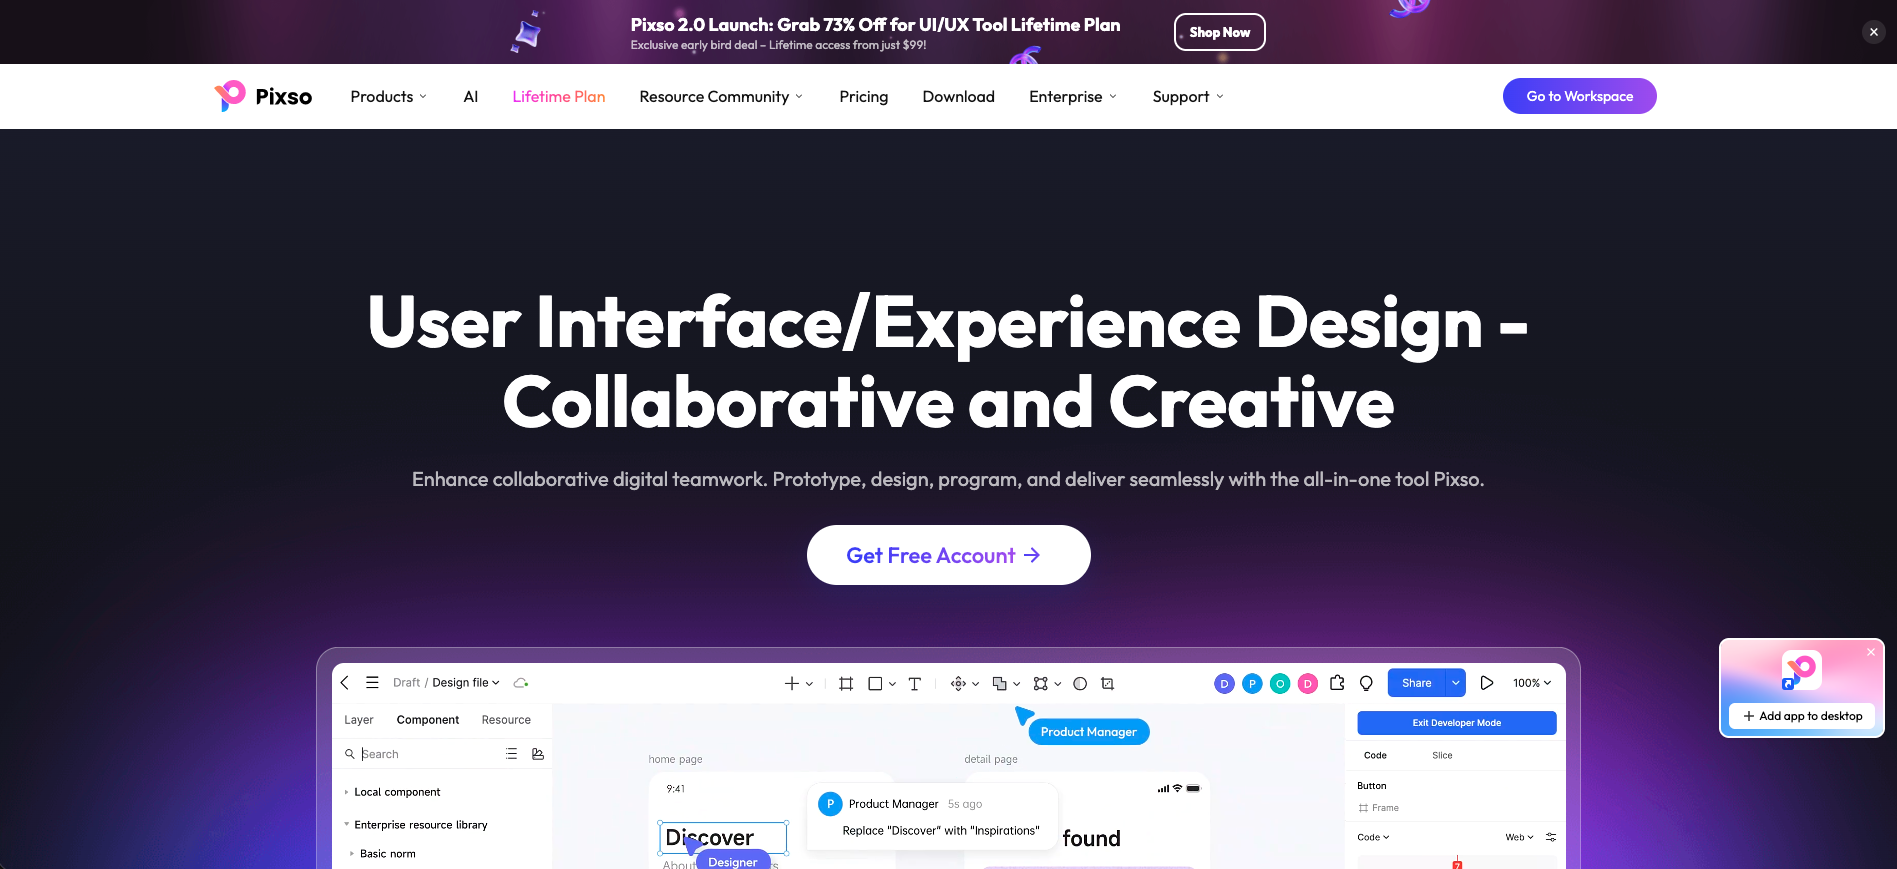Click the hamburger menu icon beside Draft

click(x=372, y=683)
